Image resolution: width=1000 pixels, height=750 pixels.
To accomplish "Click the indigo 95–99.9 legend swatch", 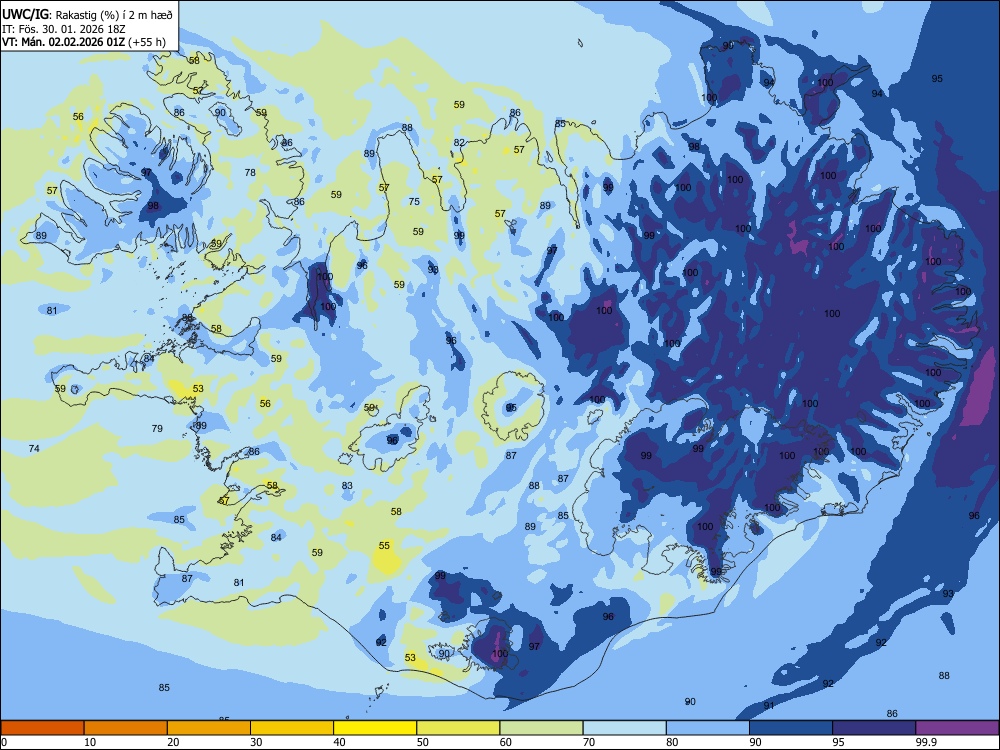I will pyautogui.click(x=874, y=728).
